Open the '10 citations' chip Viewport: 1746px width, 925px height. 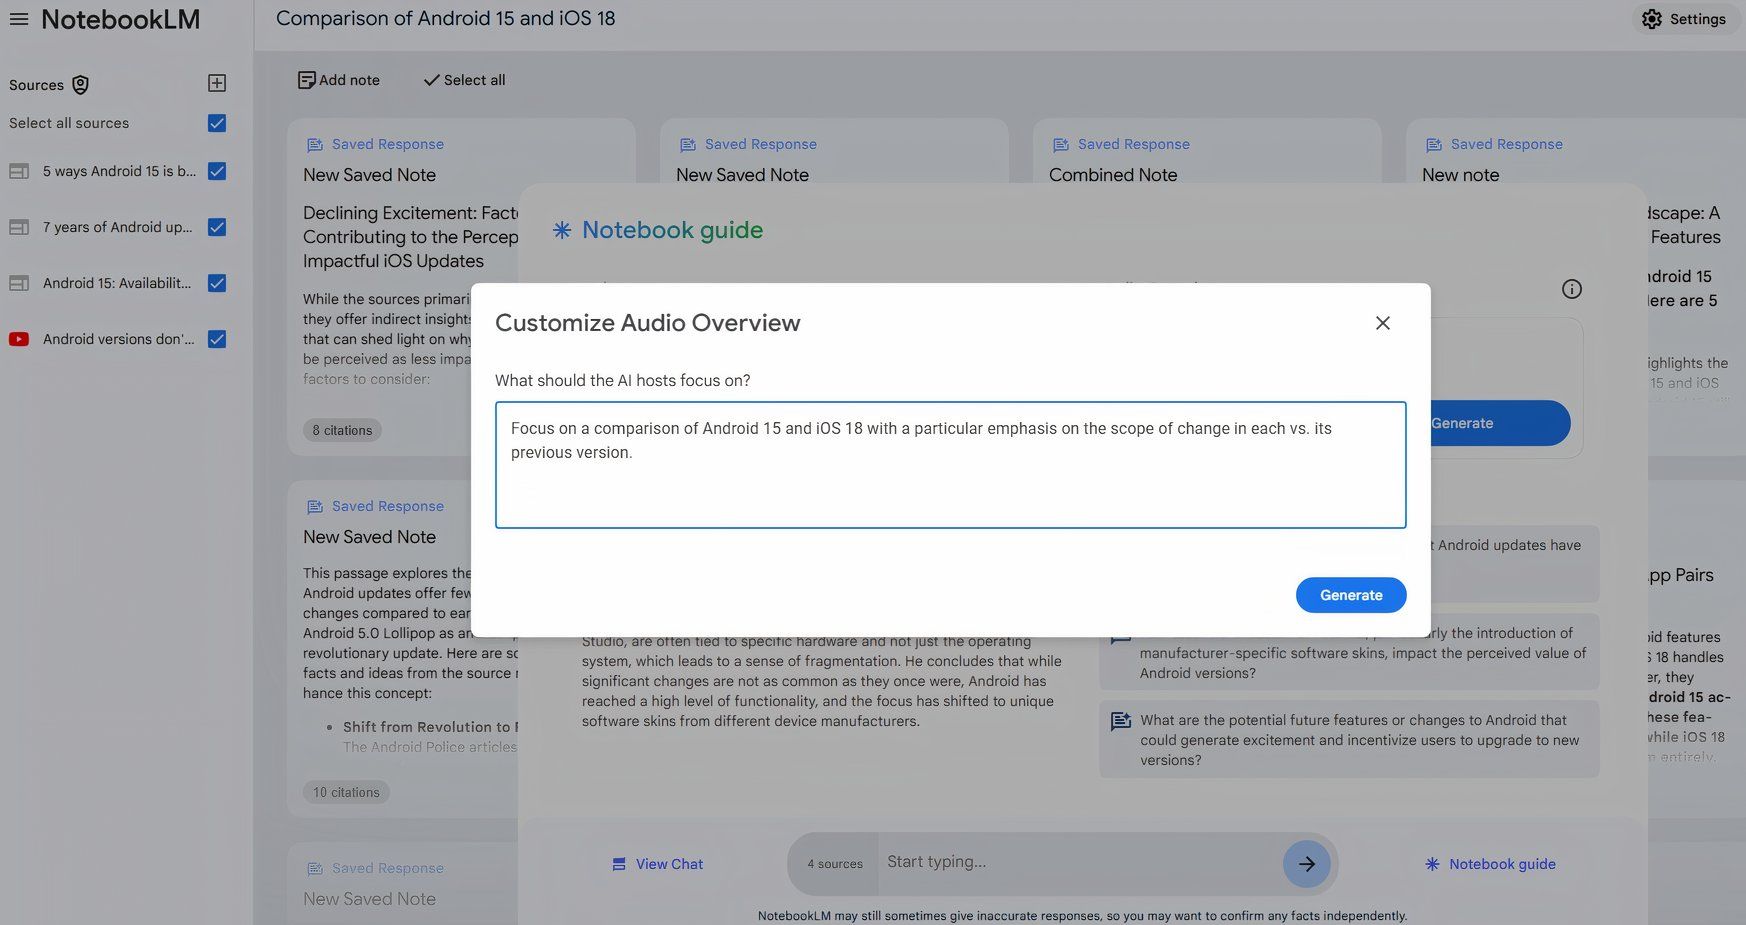click(346, 792)
